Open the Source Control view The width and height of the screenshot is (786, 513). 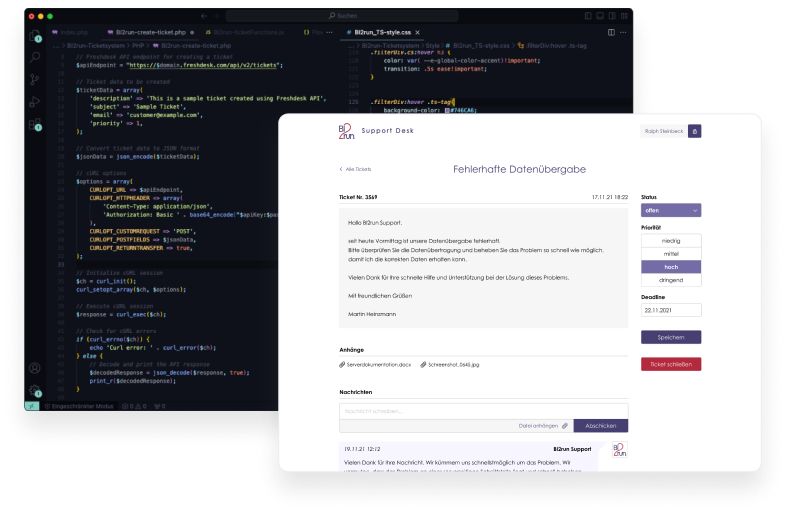(35, 81)
